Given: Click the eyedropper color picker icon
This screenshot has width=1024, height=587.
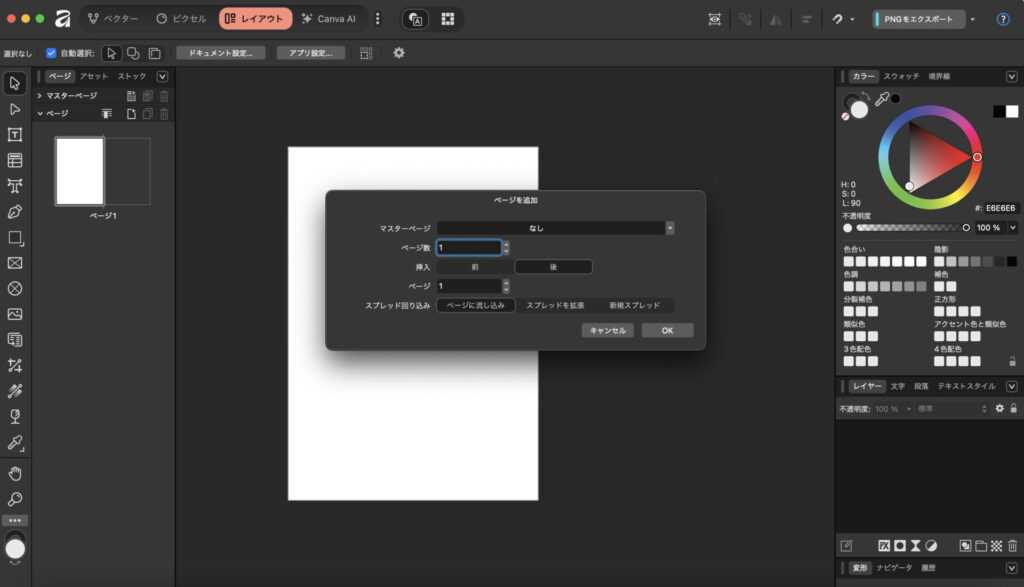Looking at the screenshot, I should [x=881, y=99].
